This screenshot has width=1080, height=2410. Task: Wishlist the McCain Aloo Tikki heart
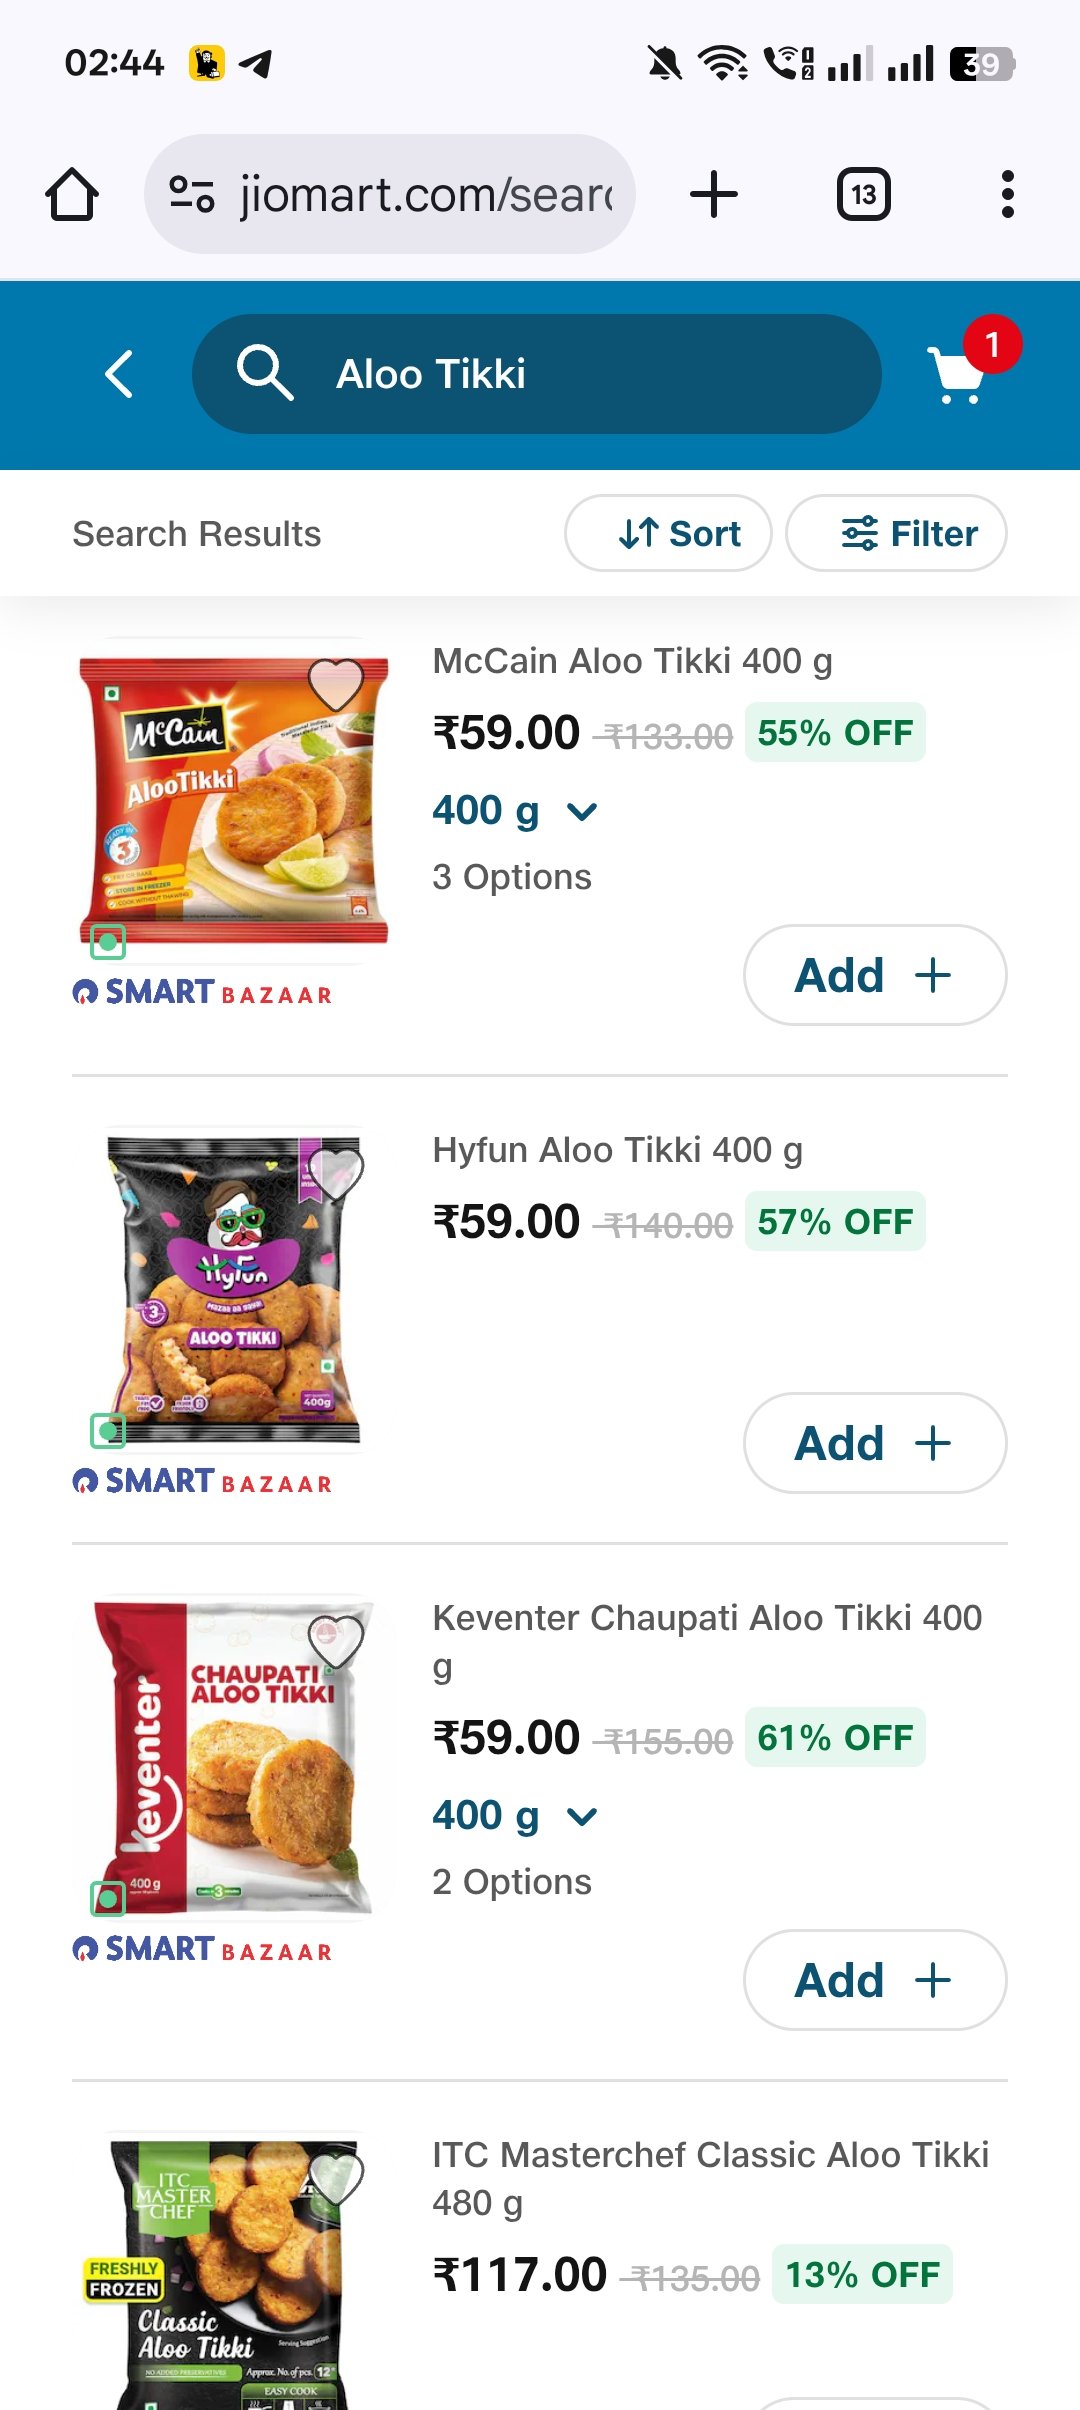[x=336, y=684]
